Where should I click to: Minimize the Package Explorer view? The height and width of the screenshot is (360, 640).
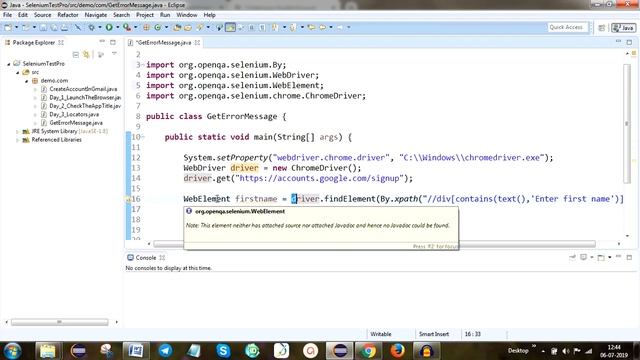pos(102,42)
